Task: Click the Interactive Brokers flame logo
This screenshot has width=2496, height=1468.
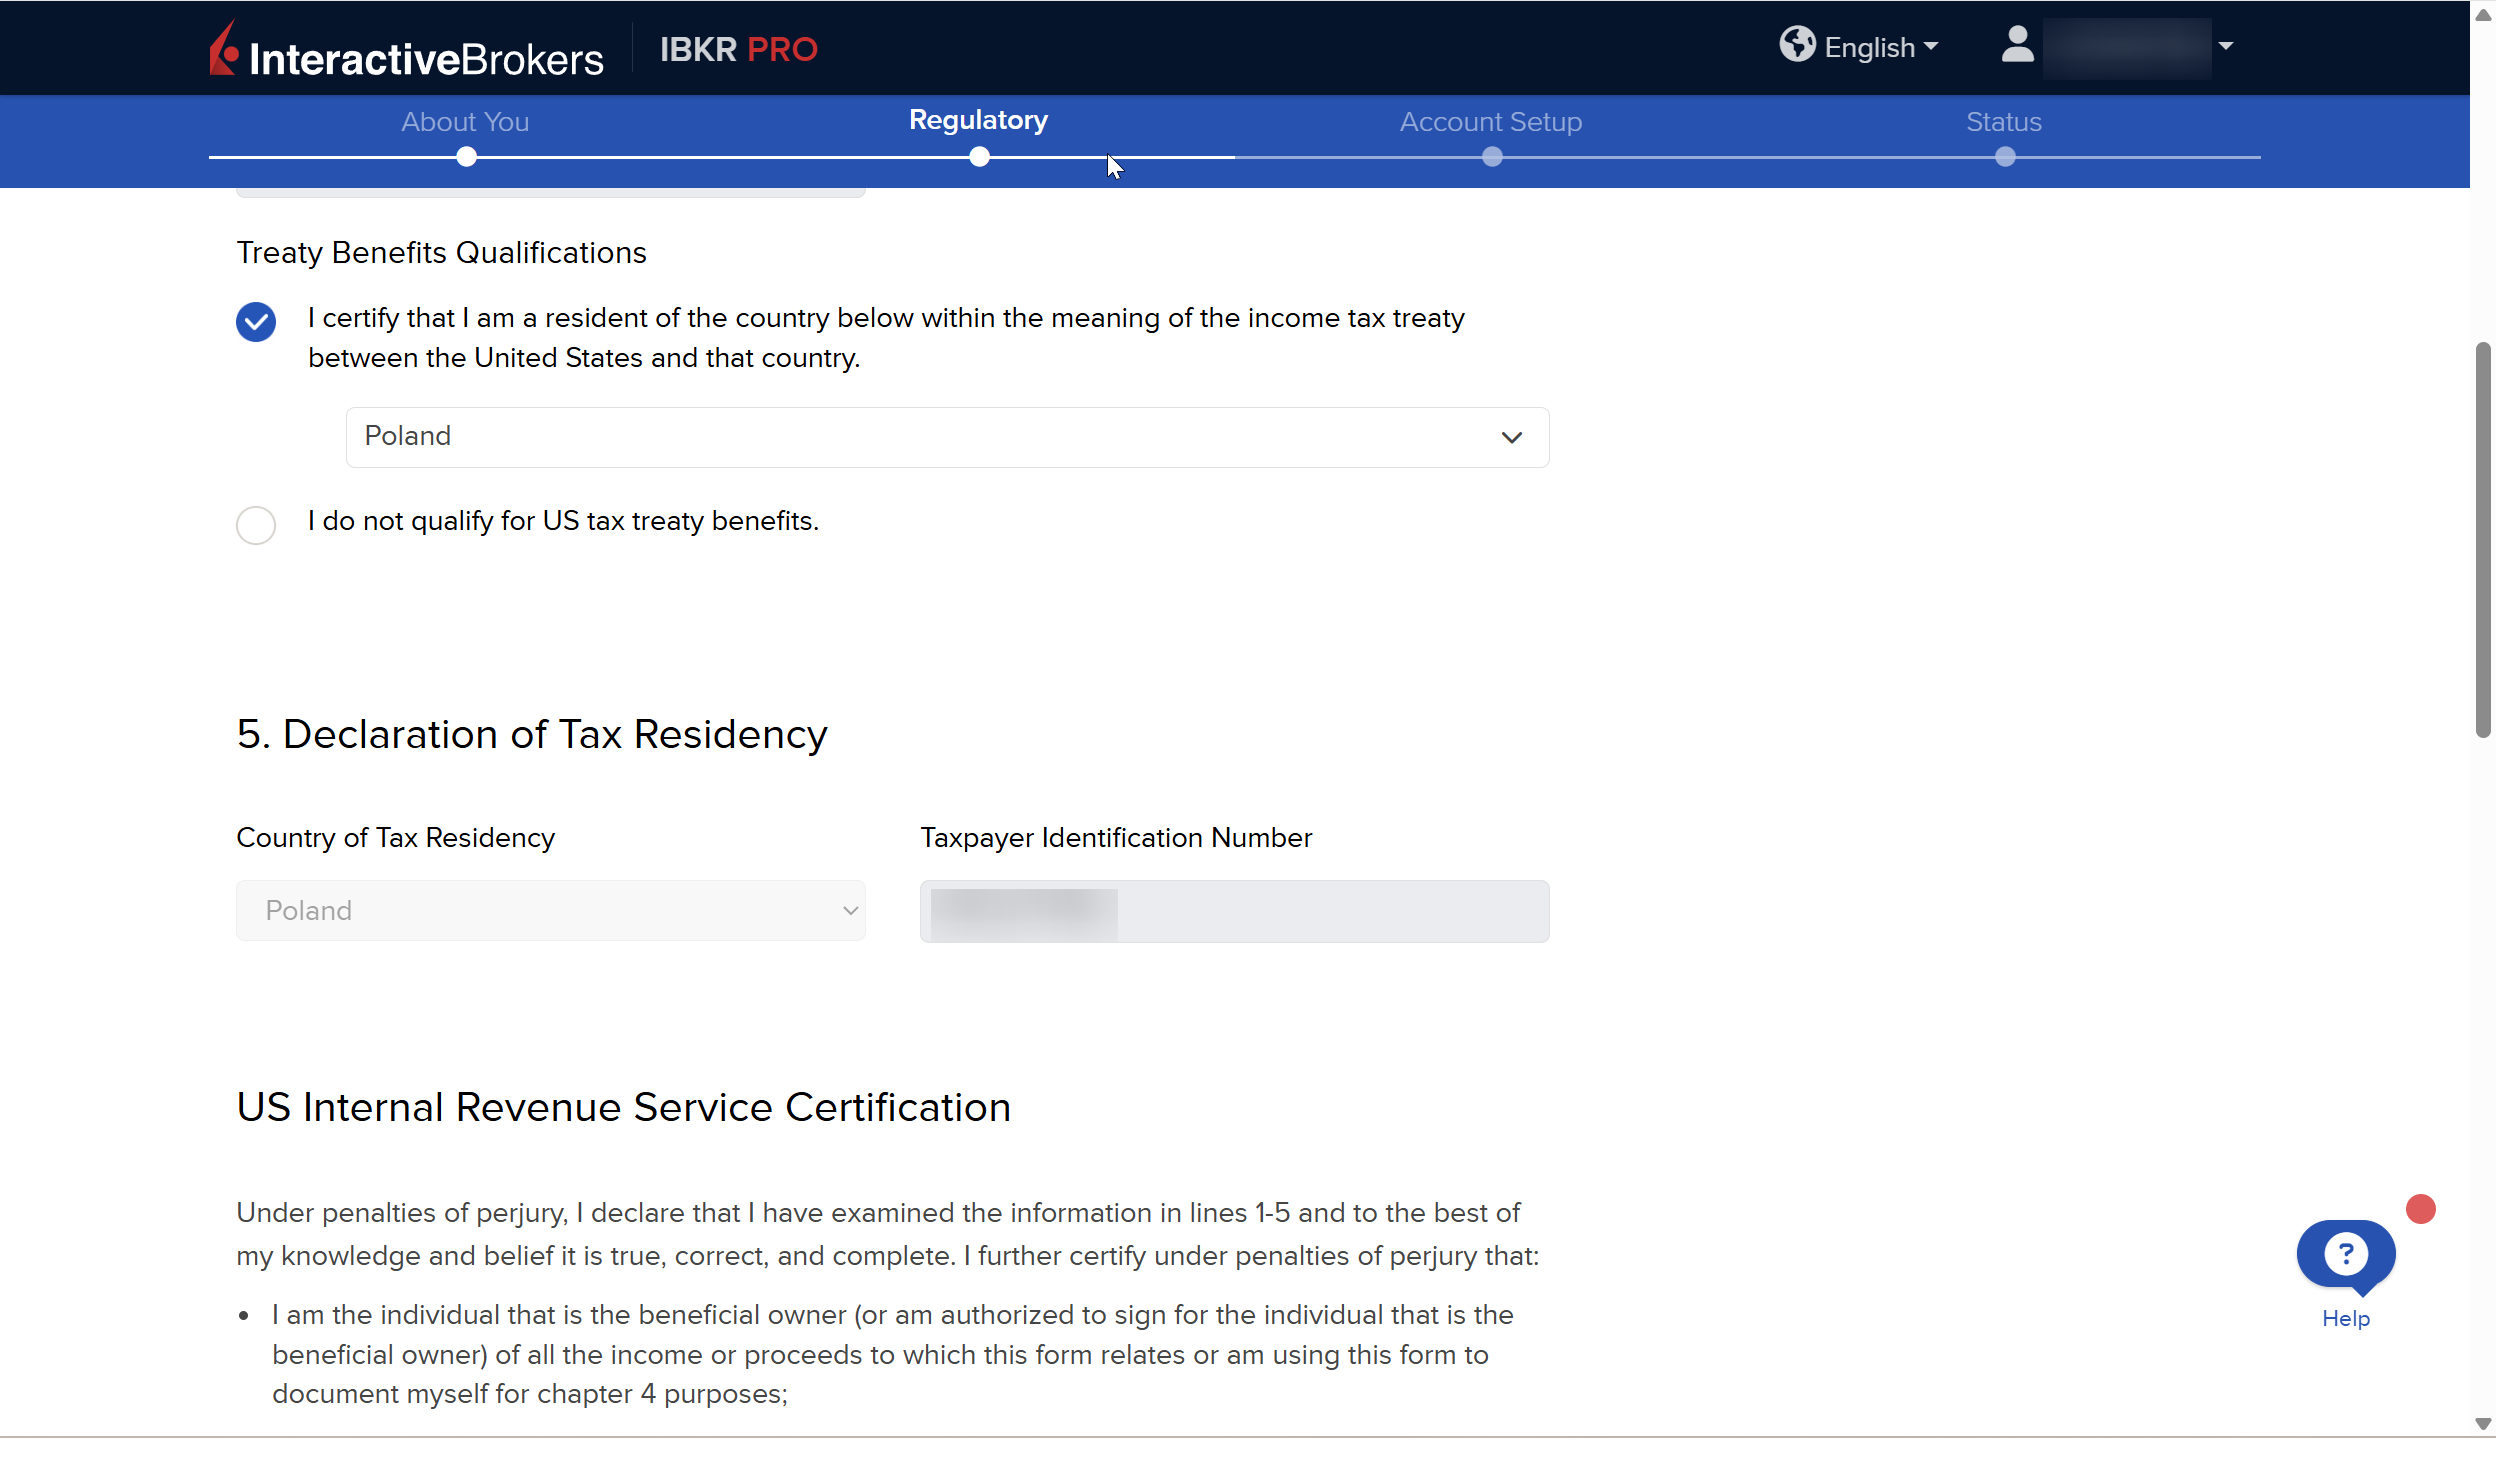Action: coord(224,50)
